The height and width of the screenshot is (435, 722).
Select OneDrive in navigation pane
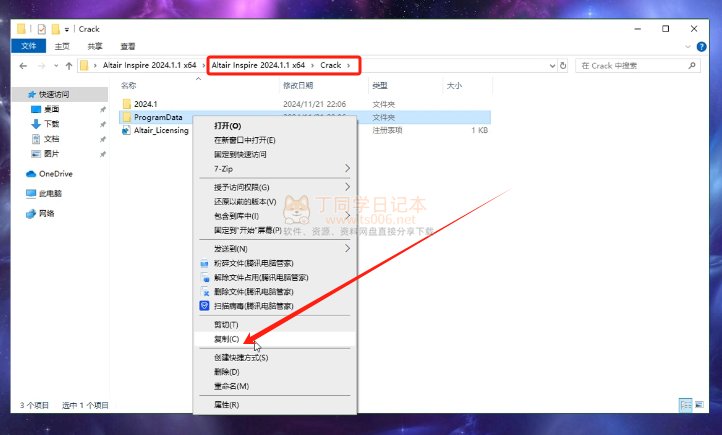pyautogui.click(x=55, y=174)
